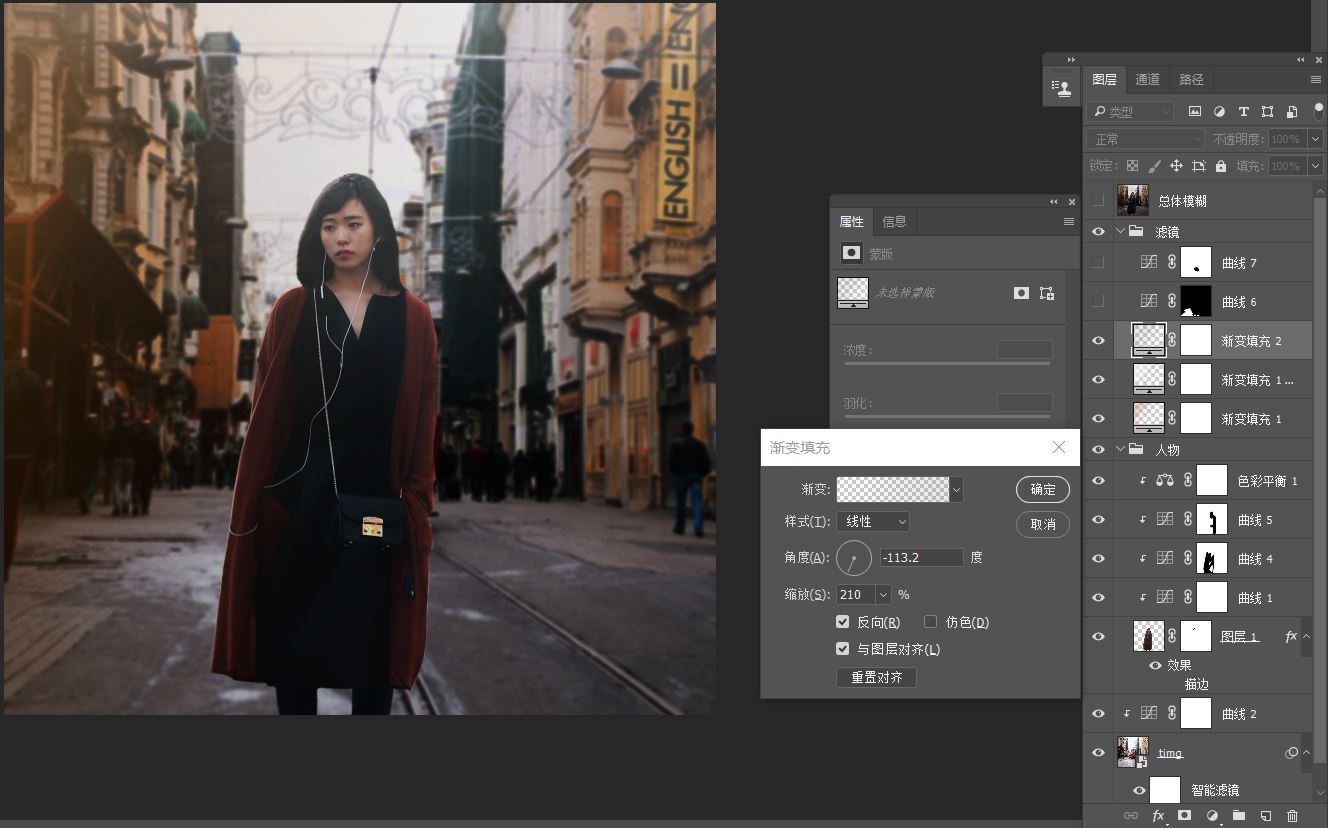
Task: Click the lock position move icon
Action: [1176, 166]
